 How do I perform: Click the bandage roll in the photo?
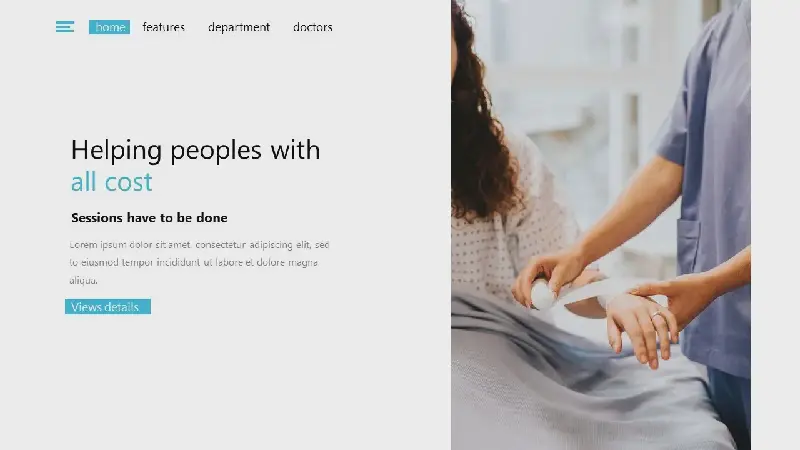click(x=544, y=295)
